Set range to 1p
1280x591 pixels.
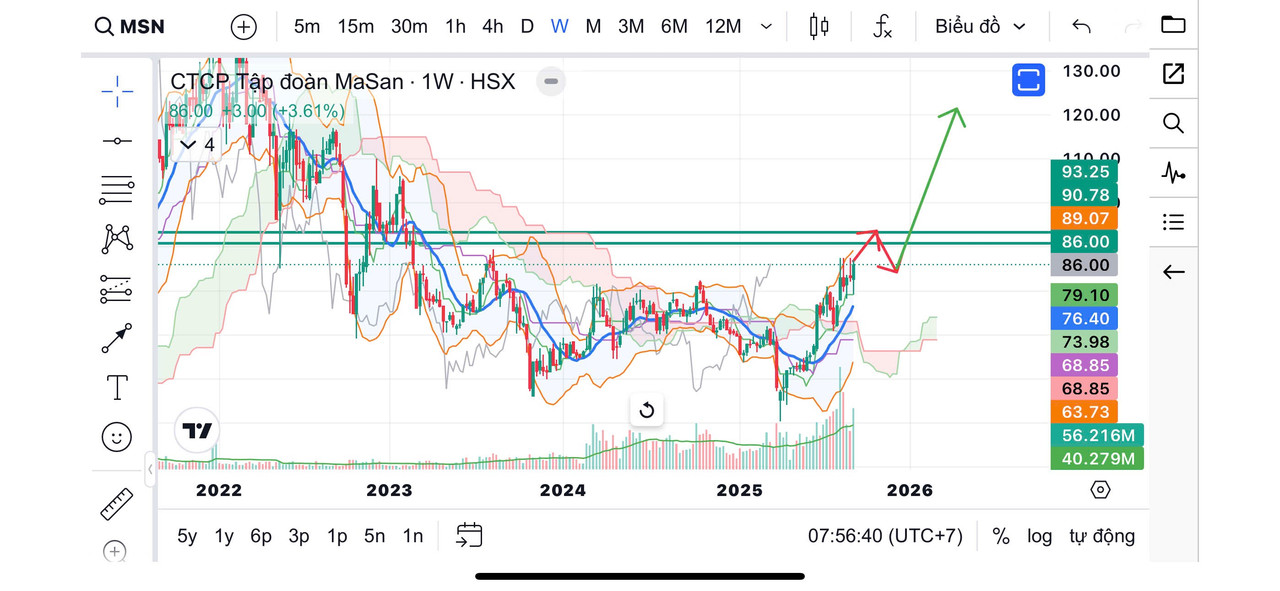pos(337,536)
